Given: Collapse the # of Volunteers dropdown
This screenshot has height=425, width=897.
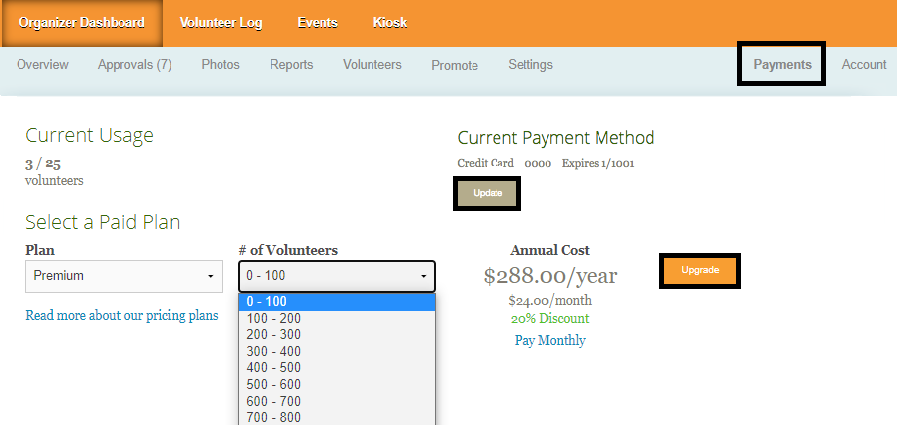Looking at the screenshot, I should (337, 276).
